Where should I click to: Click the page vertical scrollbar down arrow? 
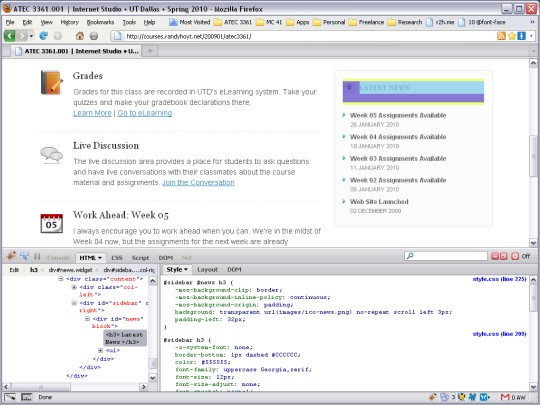[533, 242]
